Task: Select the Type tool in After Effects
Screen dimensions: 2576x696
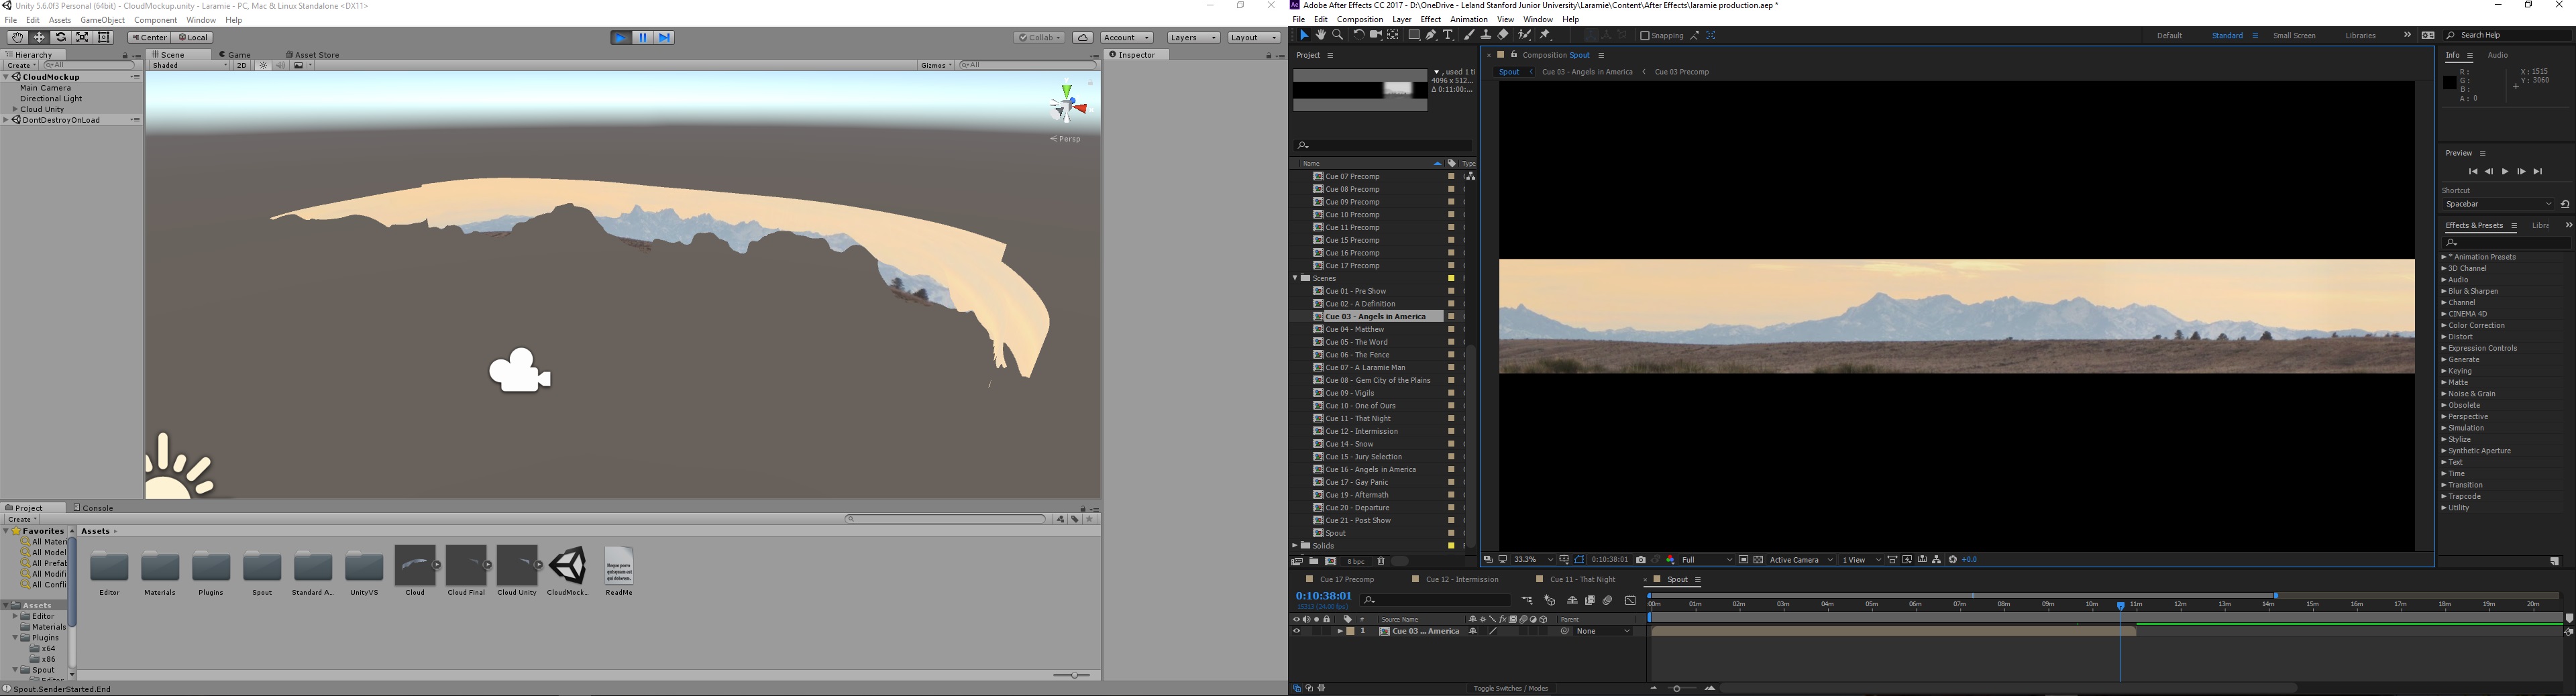Action: pos(1448,35)
